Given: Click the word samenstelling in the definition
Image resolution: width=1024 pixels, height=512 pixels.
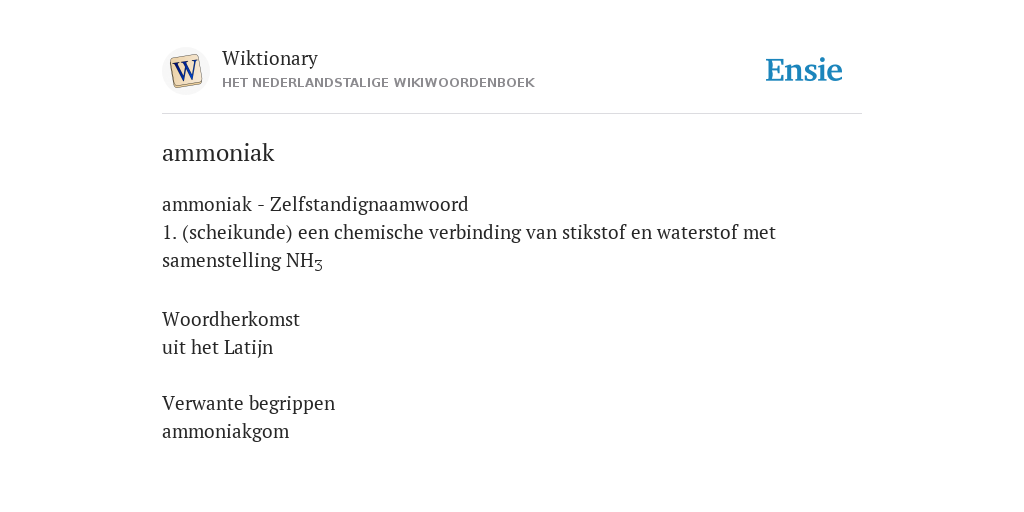Looking at the screenshot, I should tap(221, 261).
